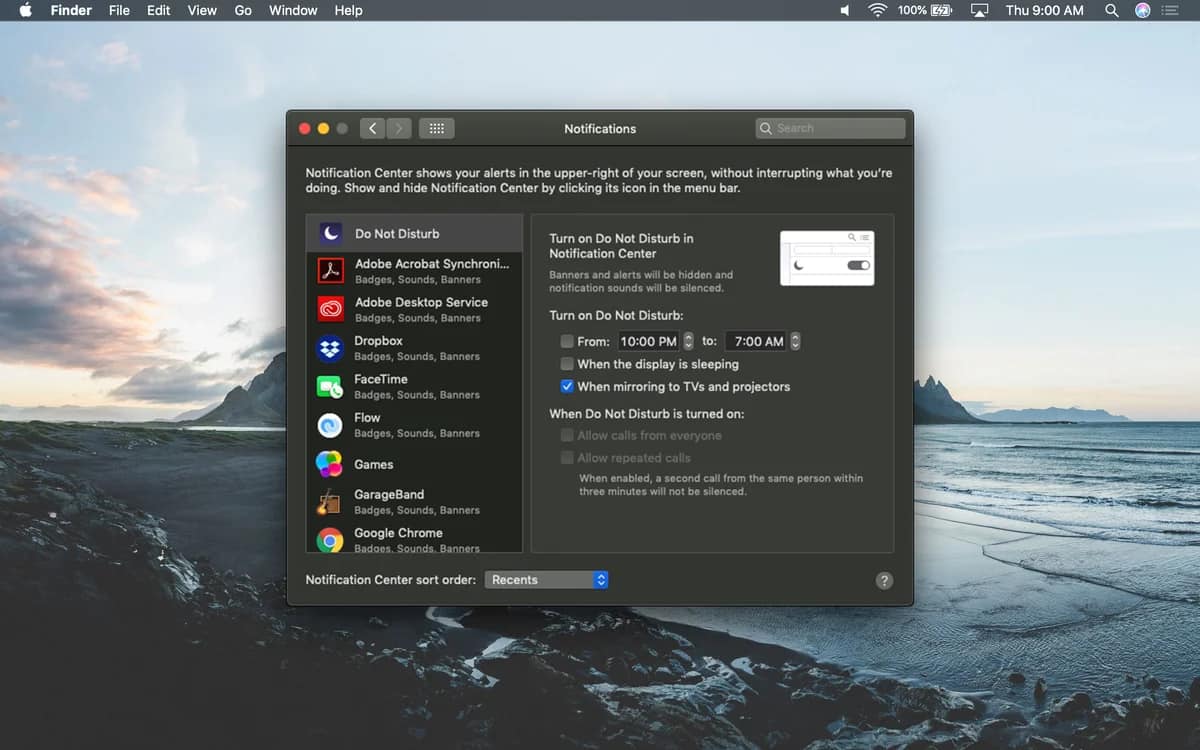Image resolution: width=1200 pixels, height=750 pixels.
Task: Open Notification Center sort order dropdown
Action: point(546,580)
